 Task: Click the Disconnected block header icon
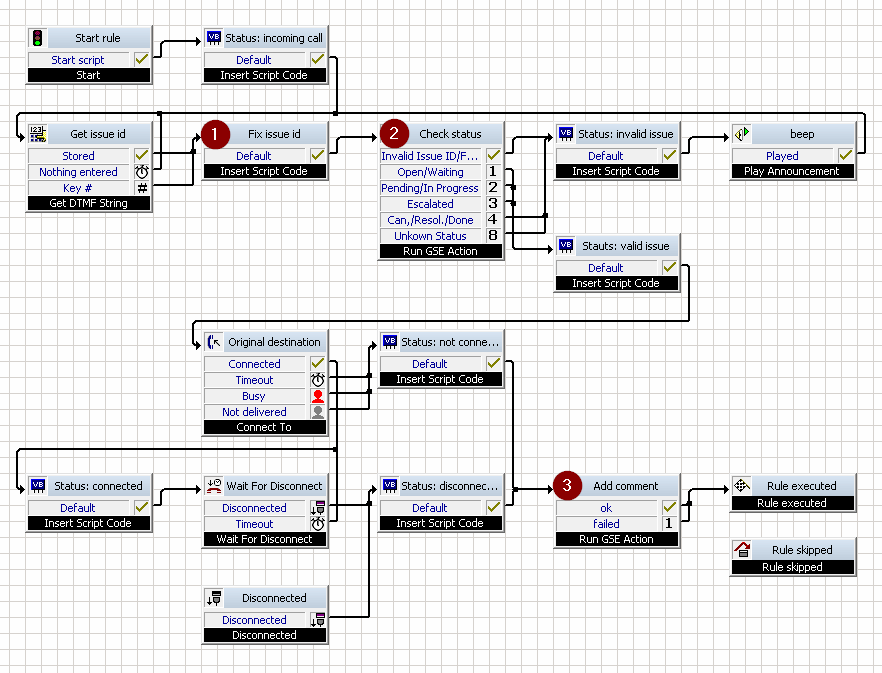coord(214,598)
